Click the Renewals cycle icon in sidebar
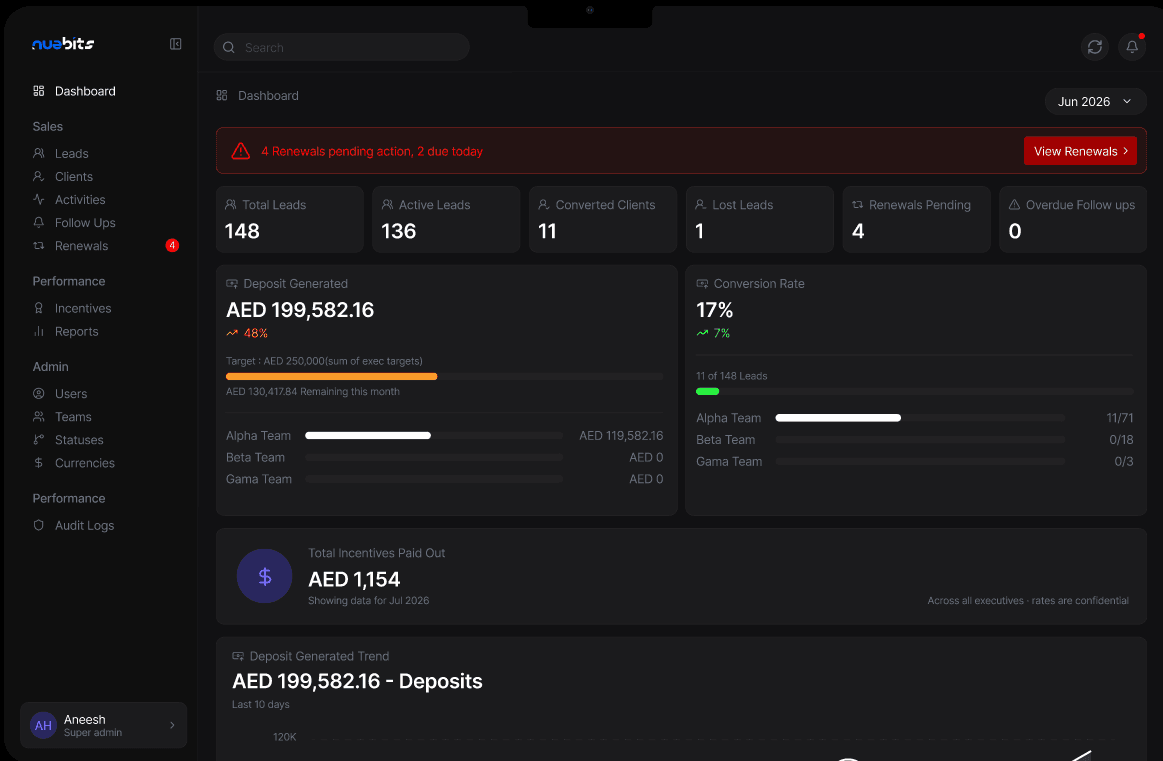Screen dimensions: 1163x761 39,246
